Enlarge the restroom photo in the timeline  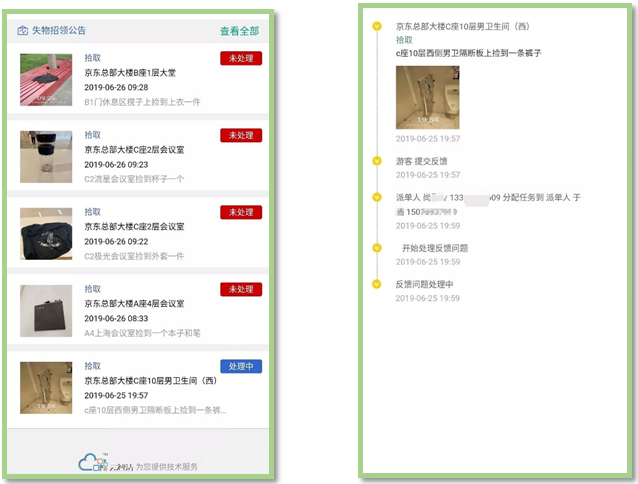pyautogui.click(x=427, y=97)
